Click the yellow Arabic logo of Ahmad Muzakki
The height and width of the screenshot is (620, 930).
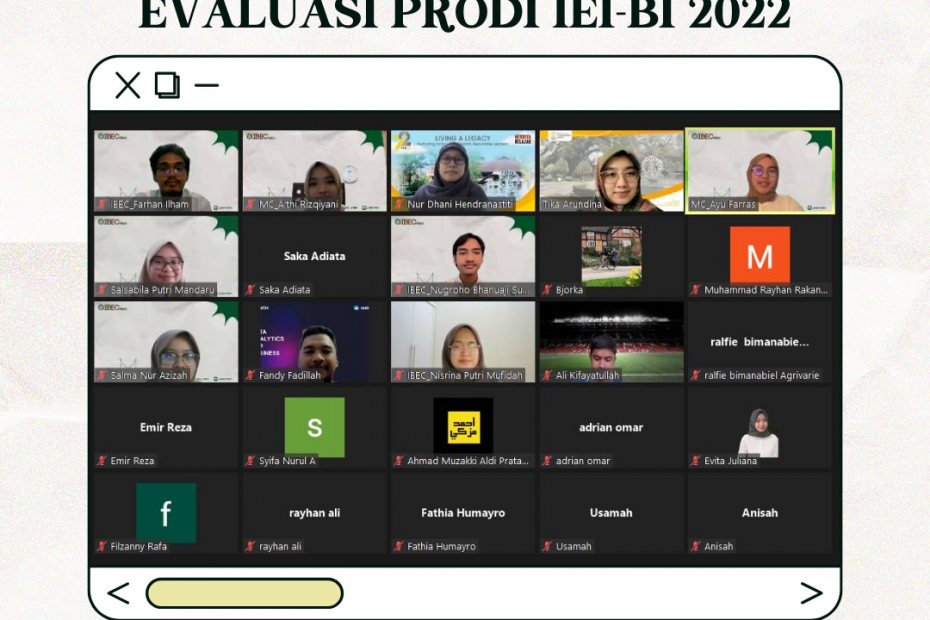(462, 425)
